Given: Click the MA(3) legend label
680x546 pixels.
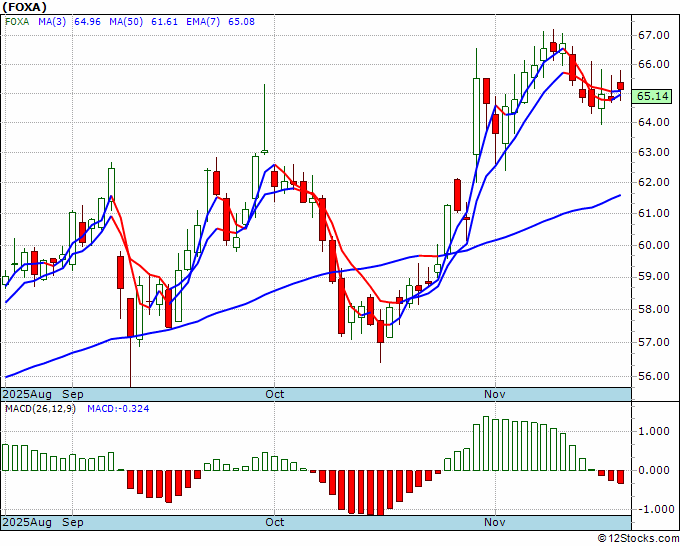Looking at the screenshot, I should [x=52, y=22].
